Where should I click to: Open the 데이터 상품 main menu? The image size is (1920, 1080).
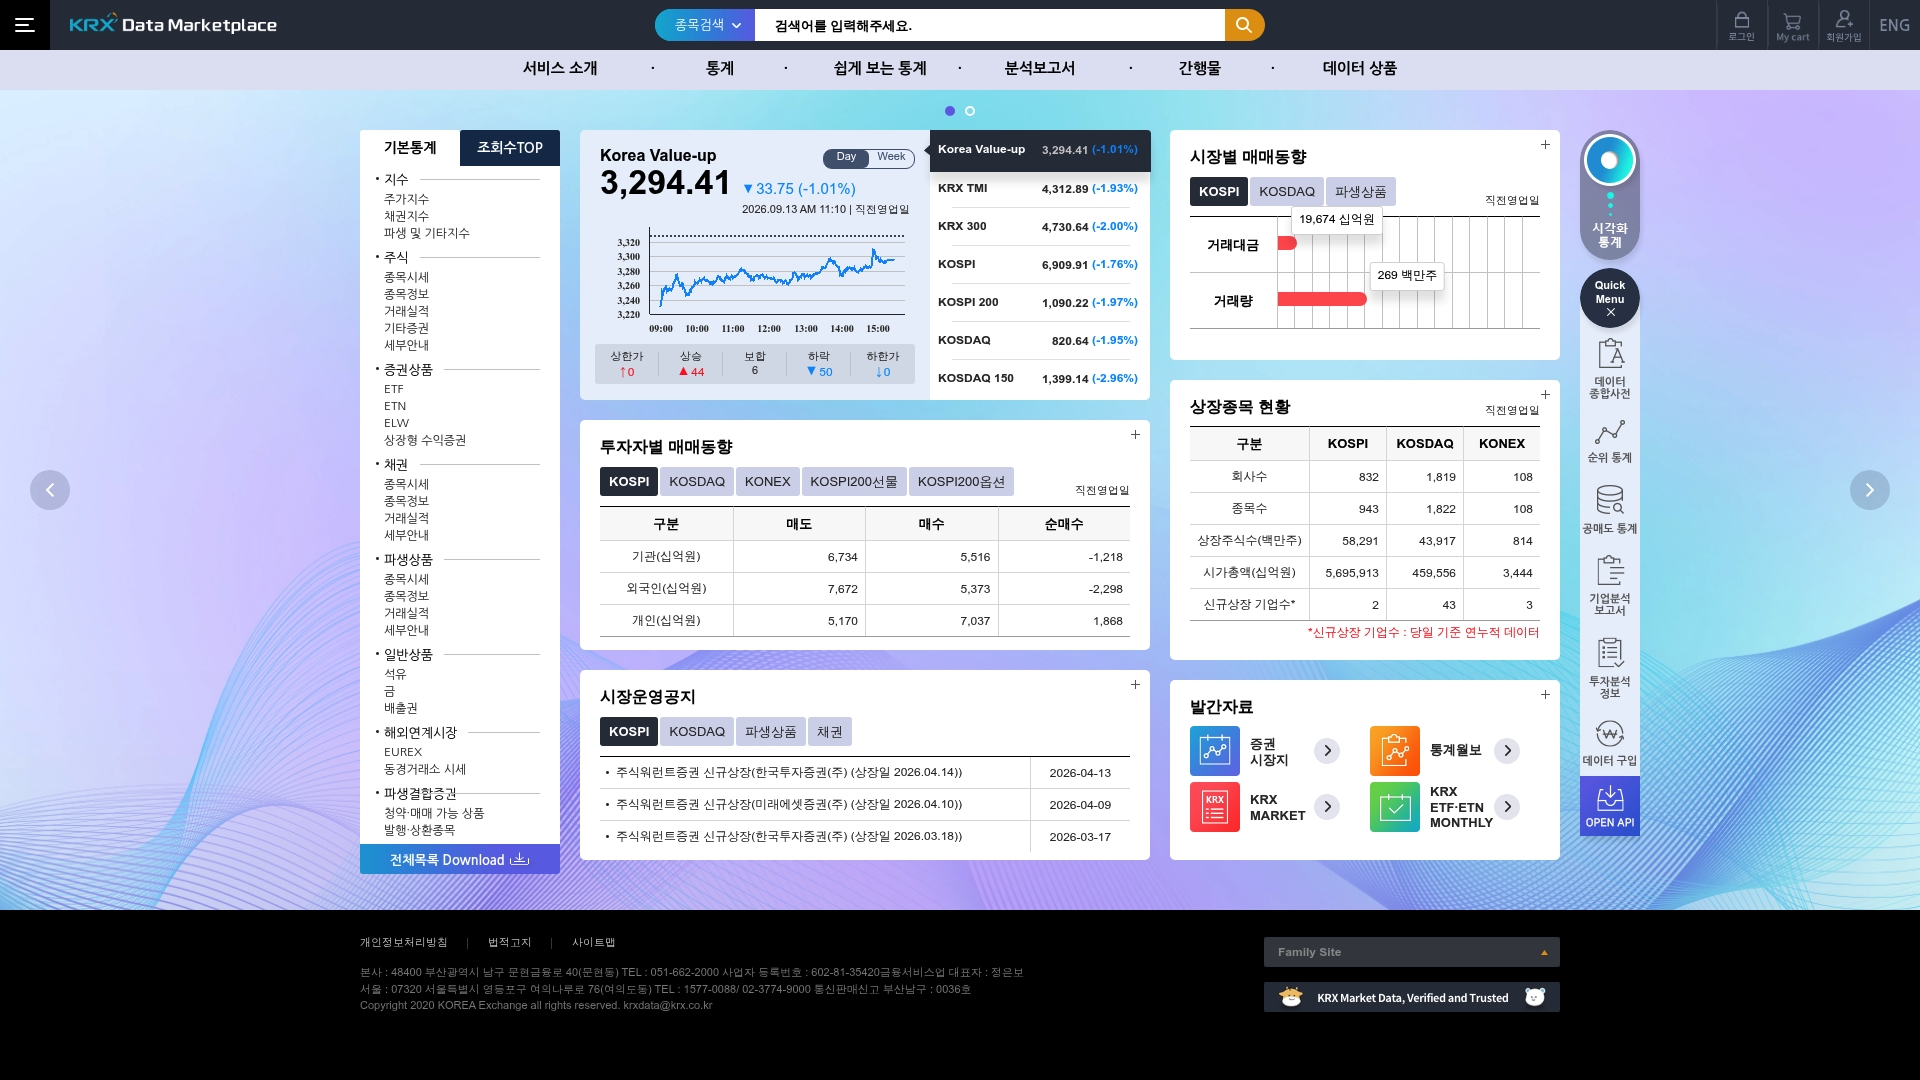1360,68
